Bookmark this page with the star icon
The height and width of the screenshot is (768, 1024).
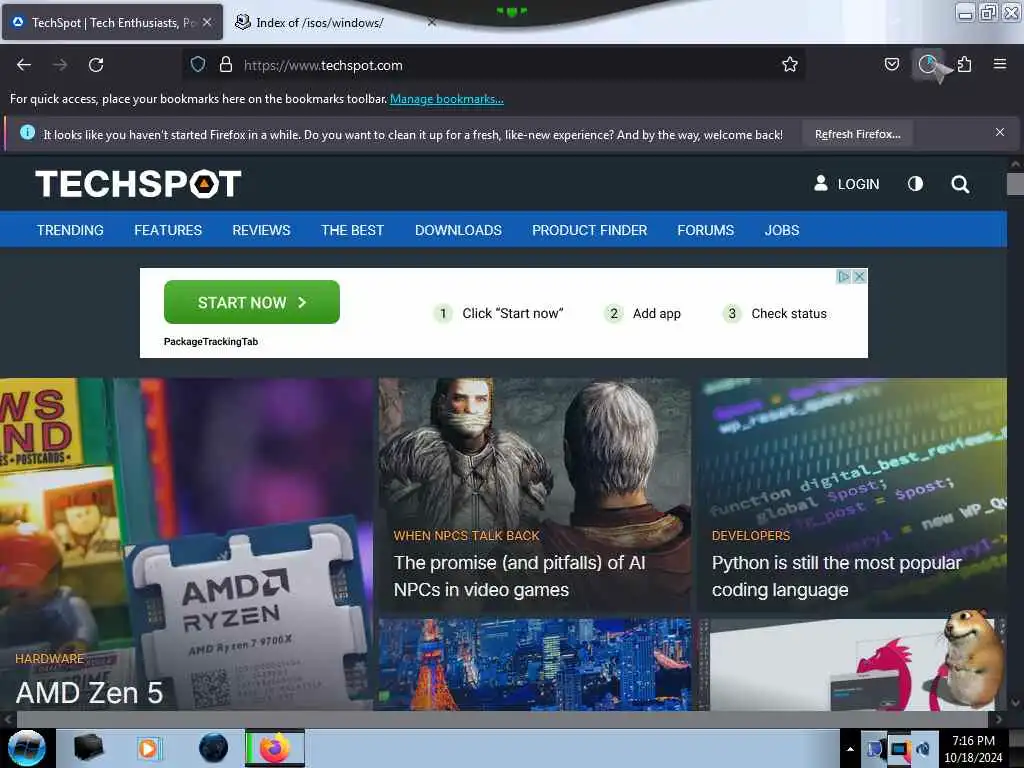790,64
